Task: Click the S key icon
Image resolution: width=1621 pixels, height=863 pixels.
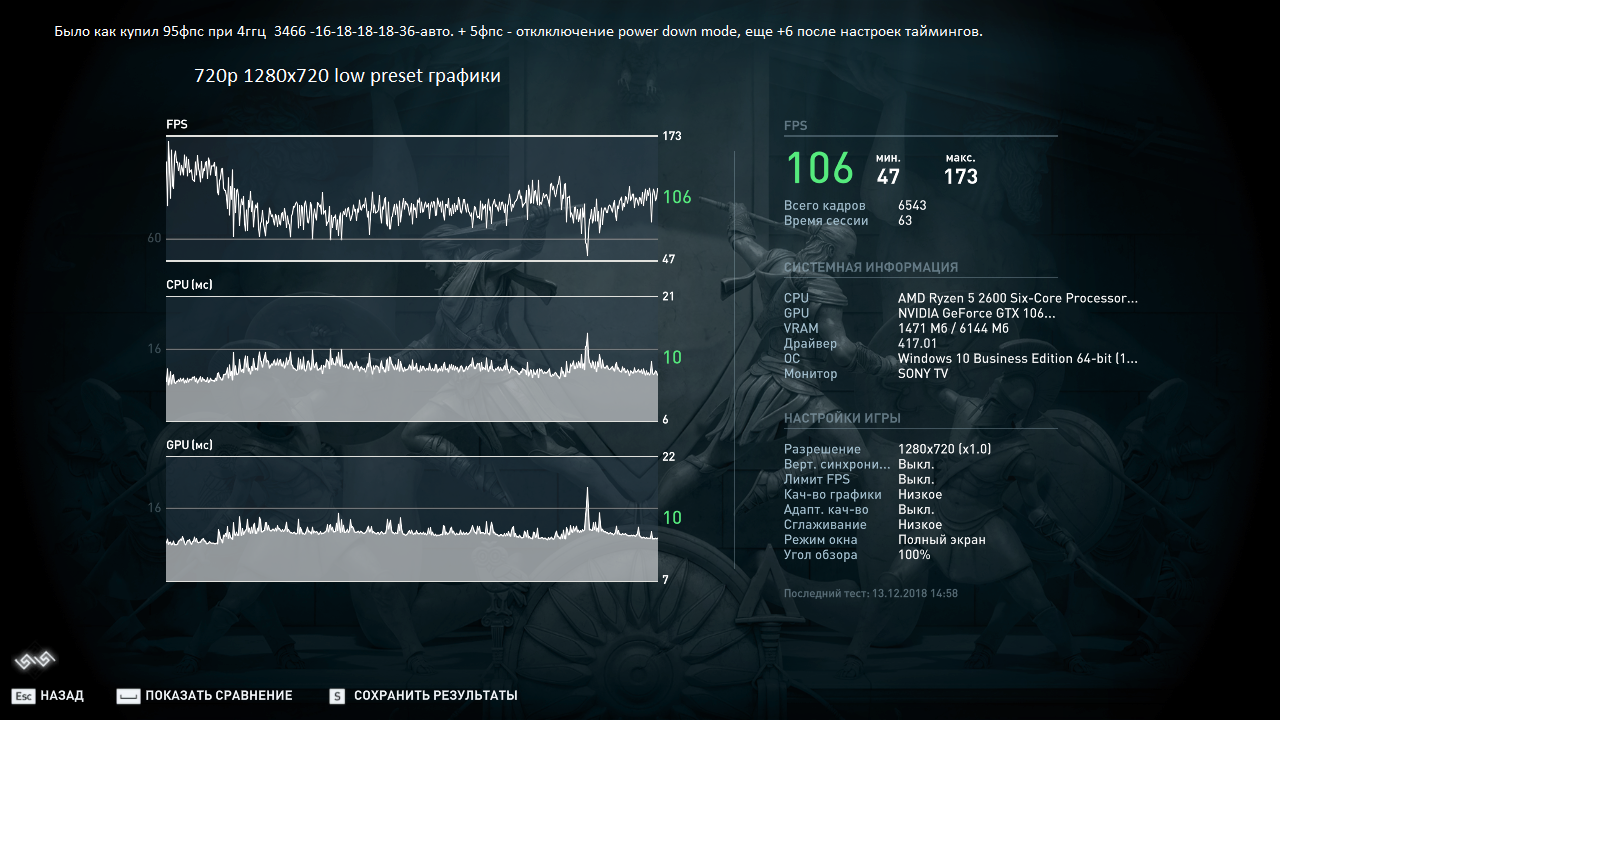Action: click(x=337, y=696)
